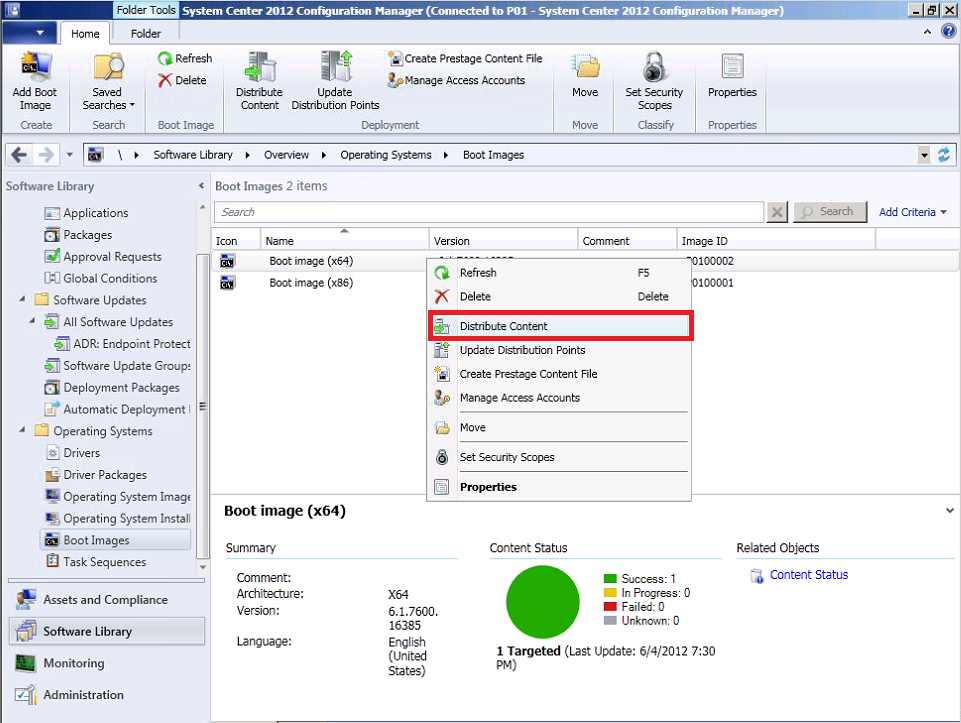This screenshot has height=723, width=961.
Task: Clear the search with the X button
Action: (x=777, y=212)
